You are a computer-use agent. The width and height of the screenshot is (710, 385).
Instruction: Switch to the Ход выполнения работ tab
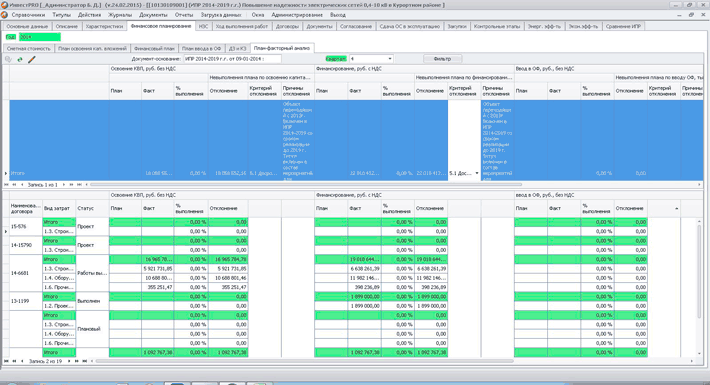click(x=242, y=26)
